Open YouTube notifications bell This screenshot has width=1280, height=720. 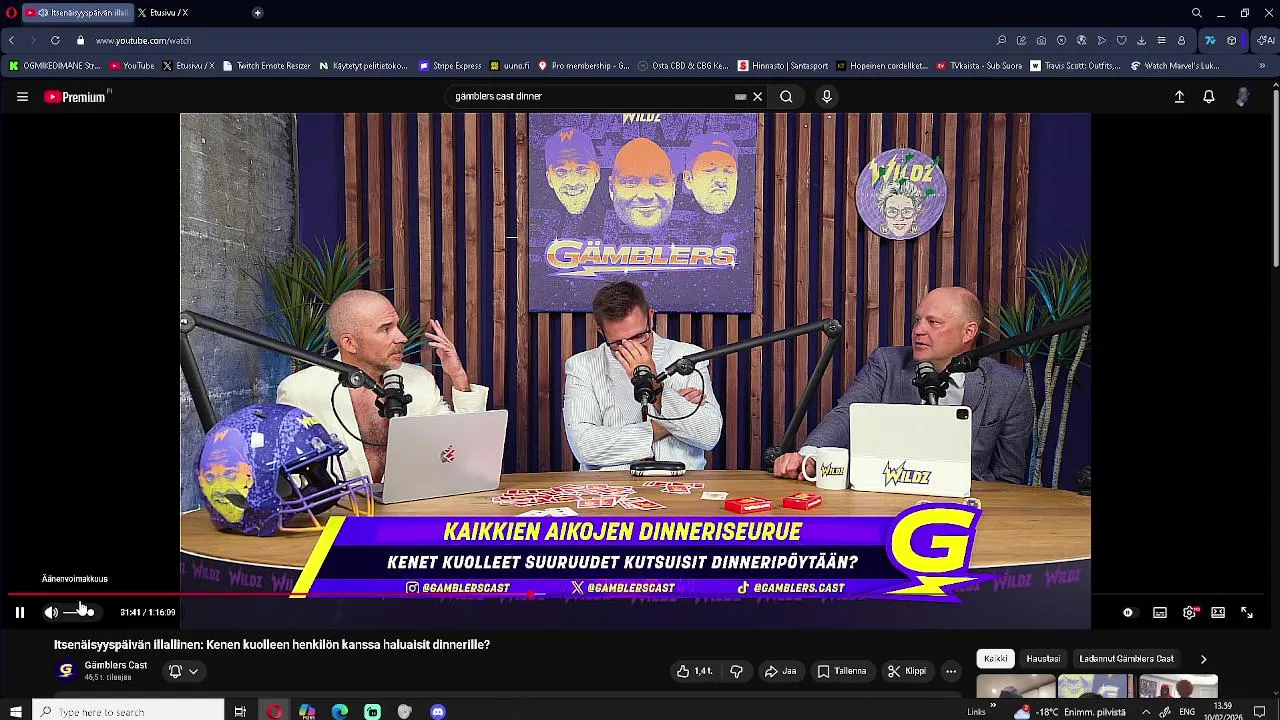click(x=1209, y=97)
